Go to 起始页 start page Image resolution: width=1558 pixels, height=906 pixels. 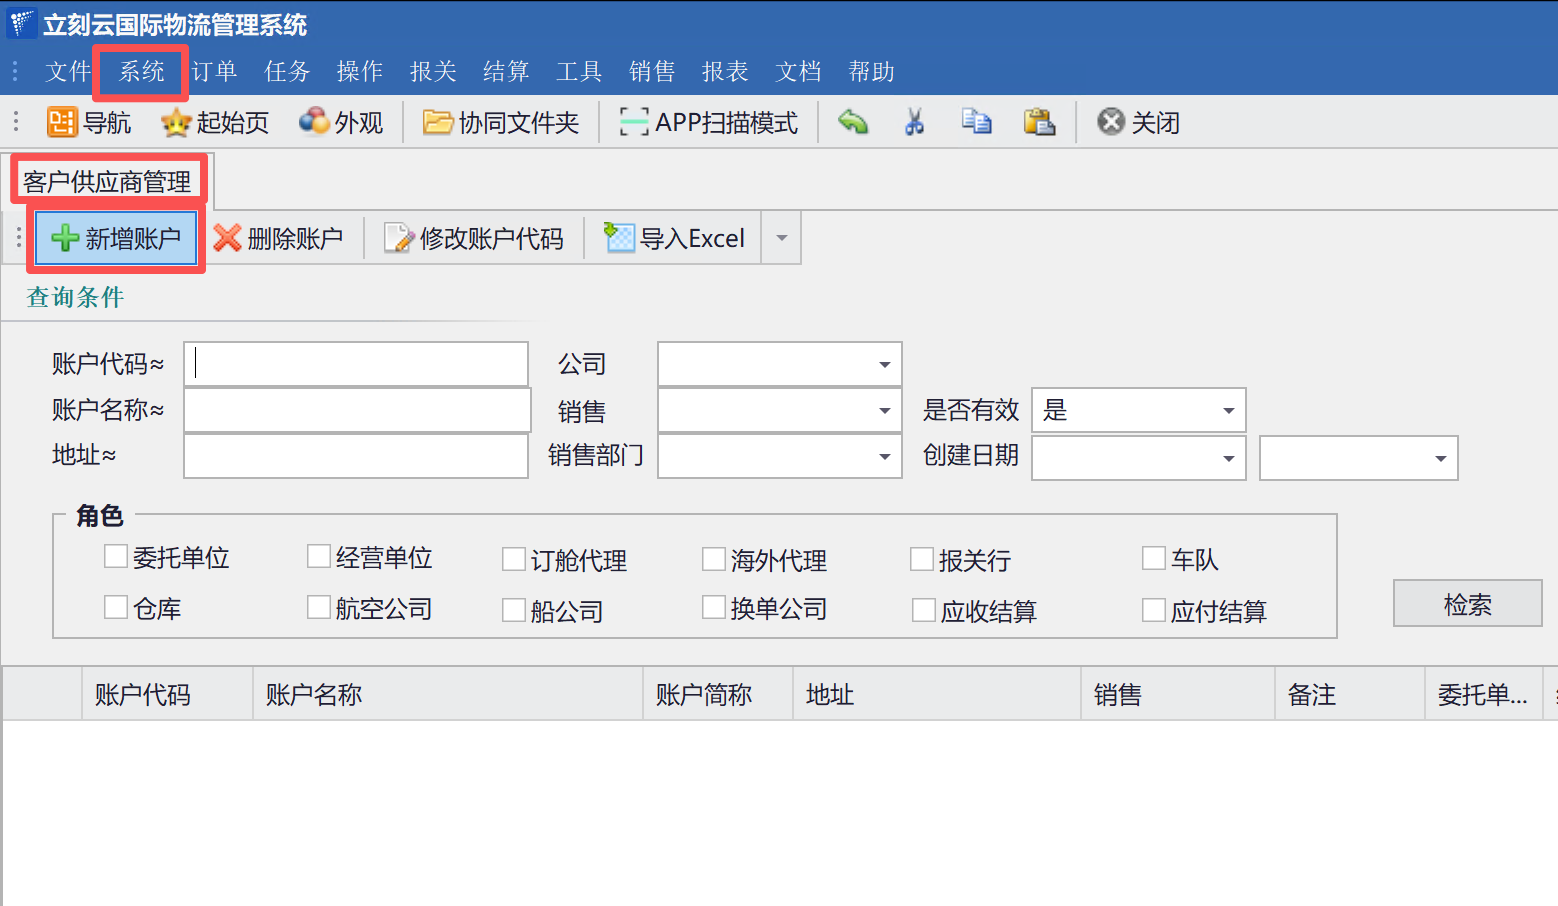click(215, 122)
